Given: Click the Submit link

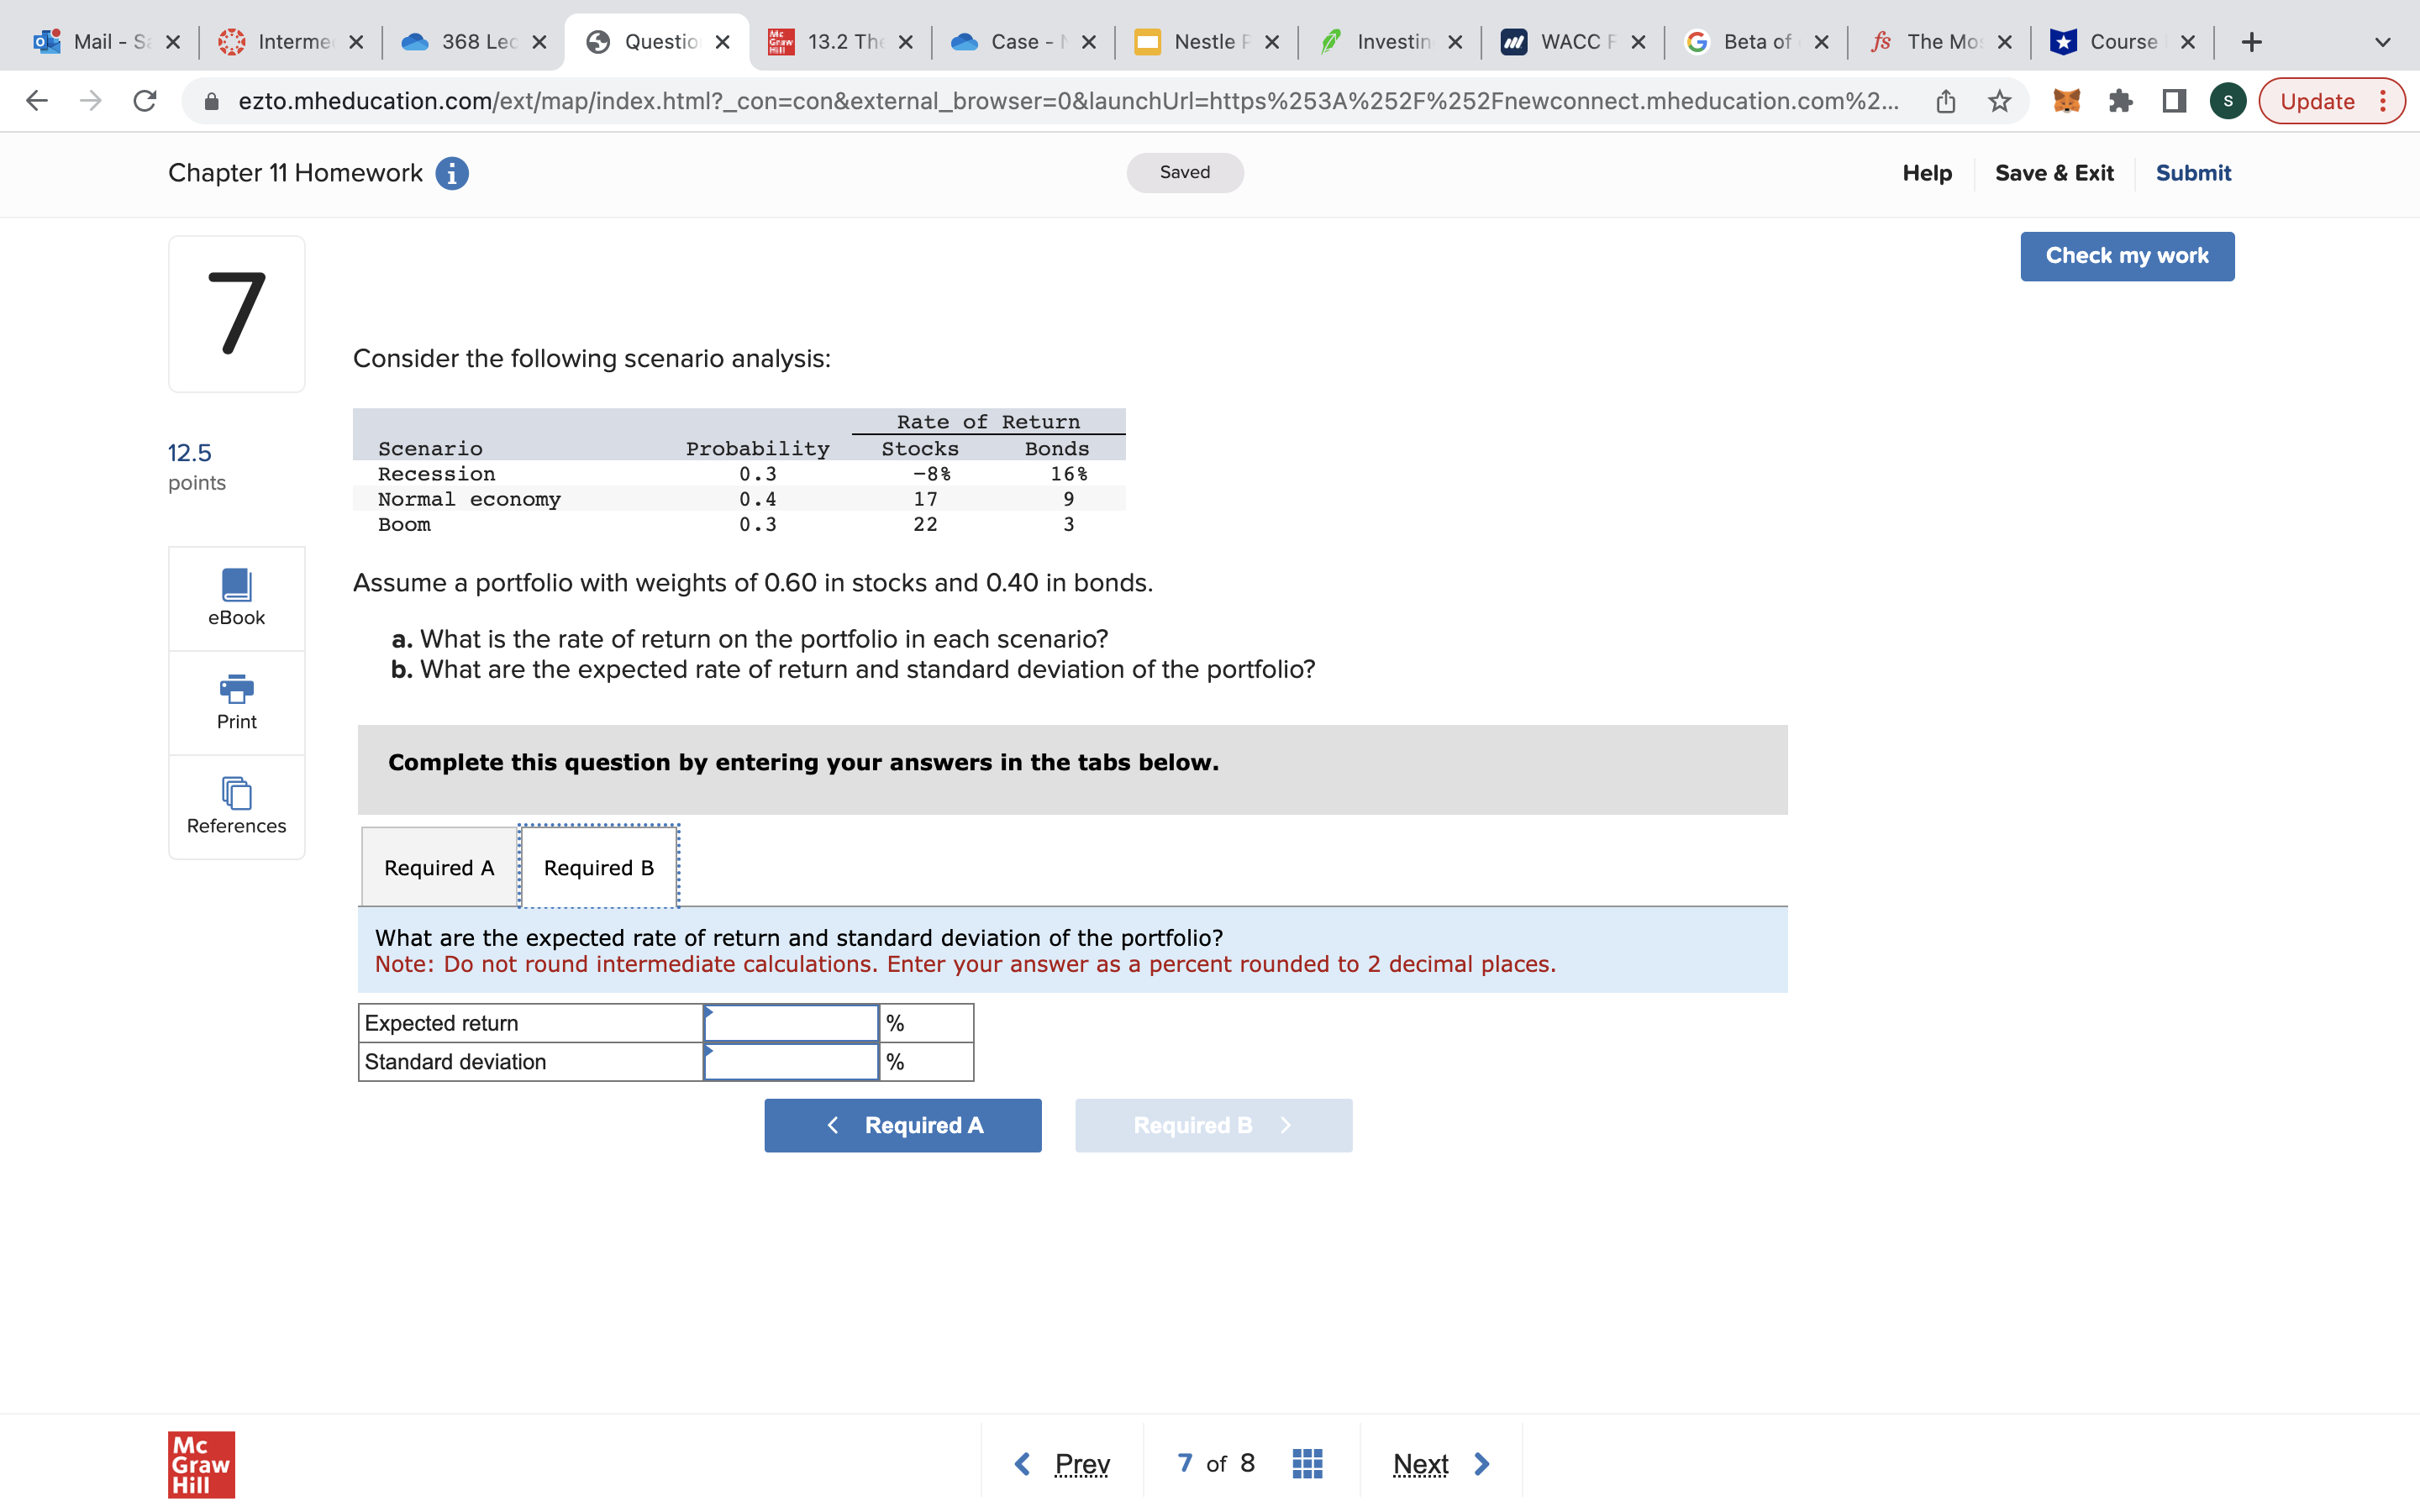Looking at the screenshot, I should (2193, 172).
